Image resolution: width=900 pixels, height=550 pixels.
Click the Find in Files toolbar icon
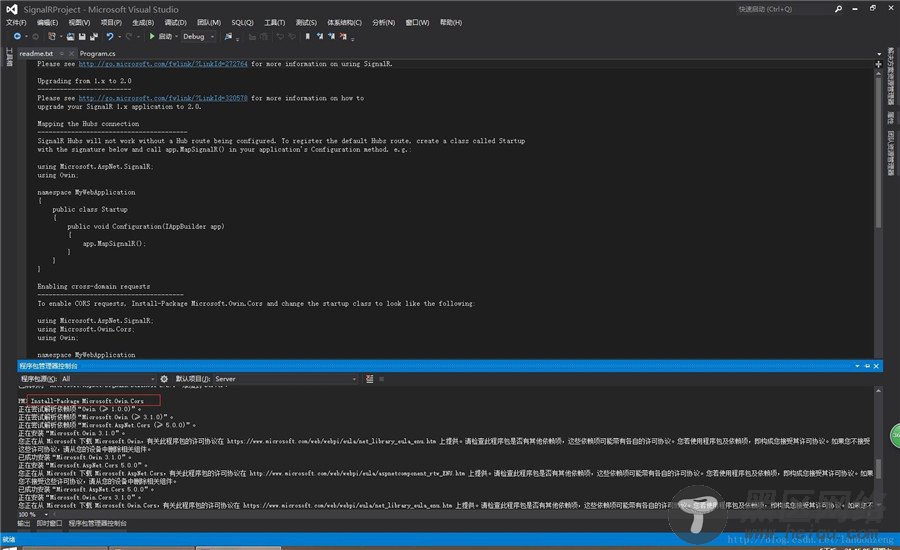click(228, 36)
